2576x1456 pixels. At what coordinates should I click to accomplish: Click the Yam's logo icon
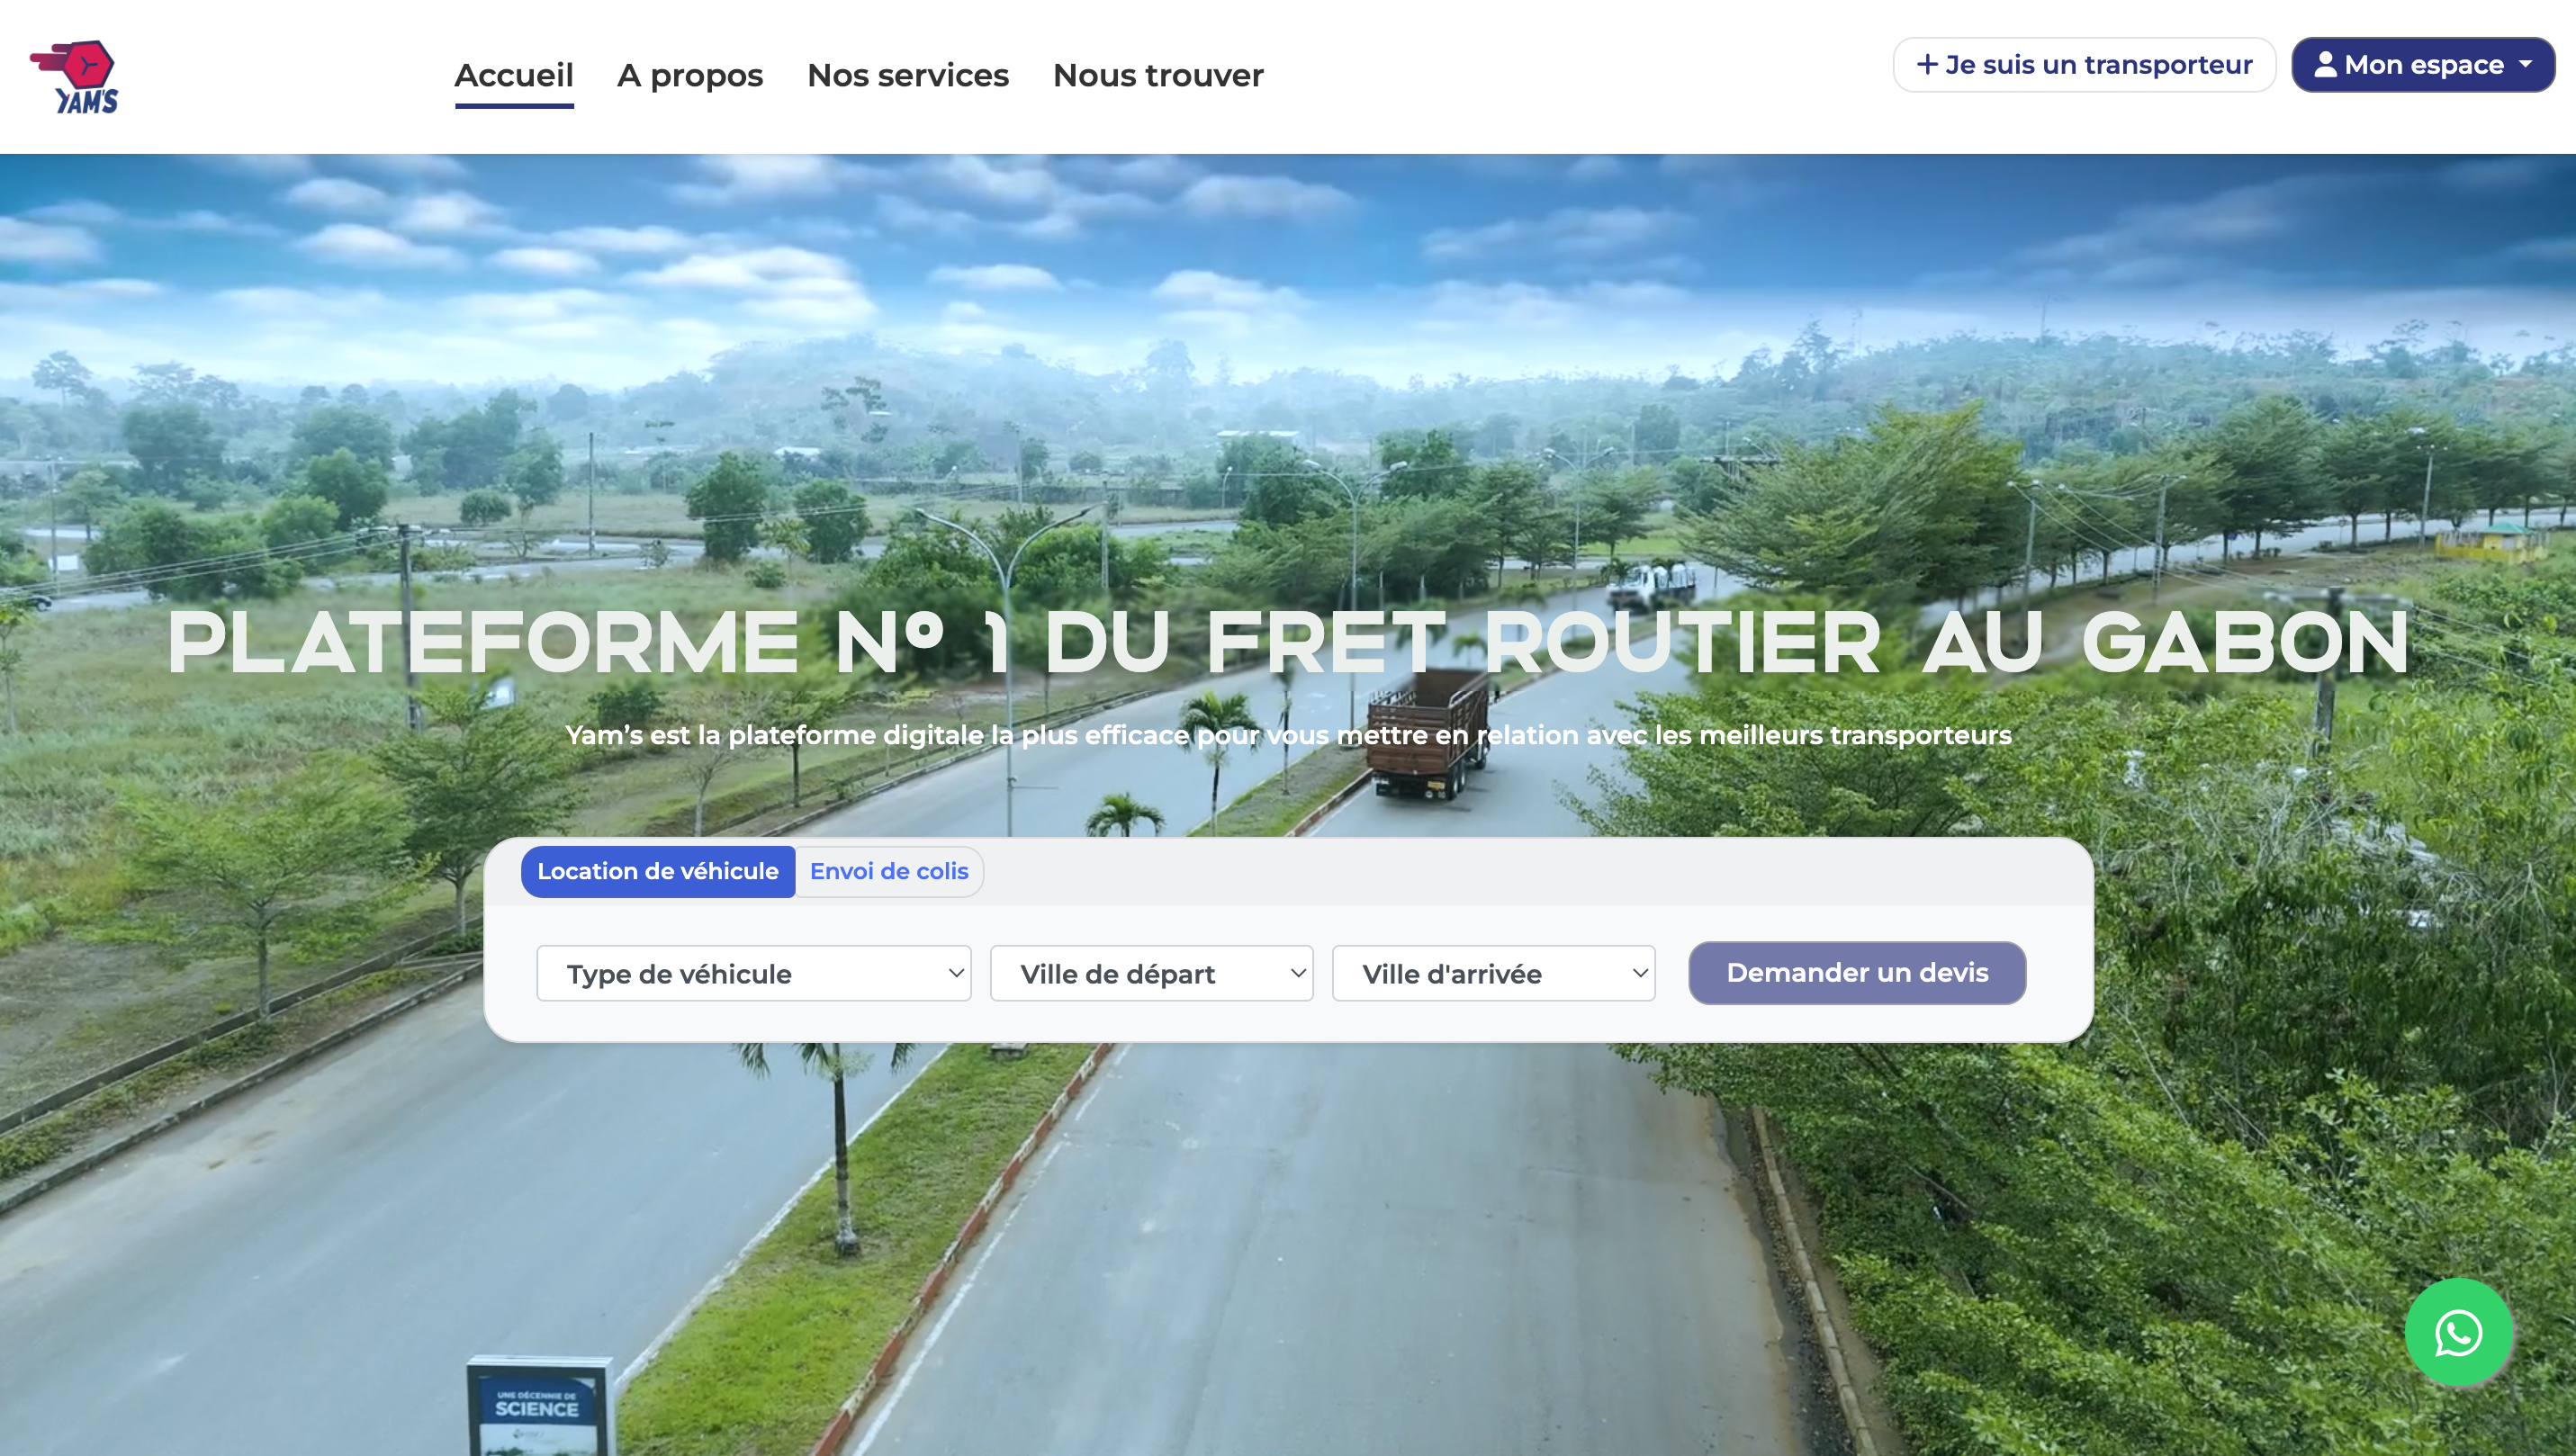(x=75, y=77)
